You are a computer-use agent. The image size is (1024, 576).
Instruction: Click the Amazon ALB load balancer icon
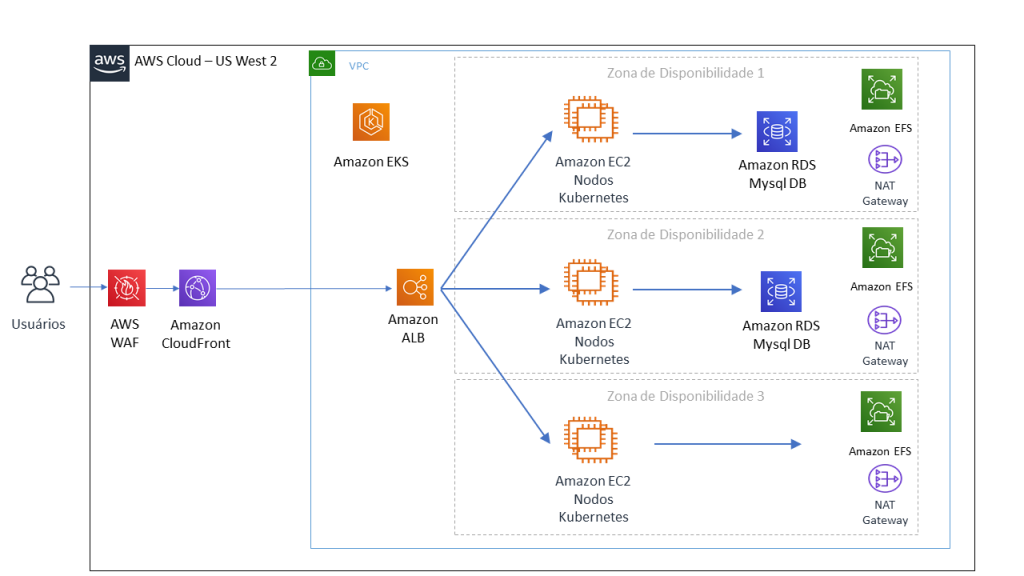[x=415, y=287]
